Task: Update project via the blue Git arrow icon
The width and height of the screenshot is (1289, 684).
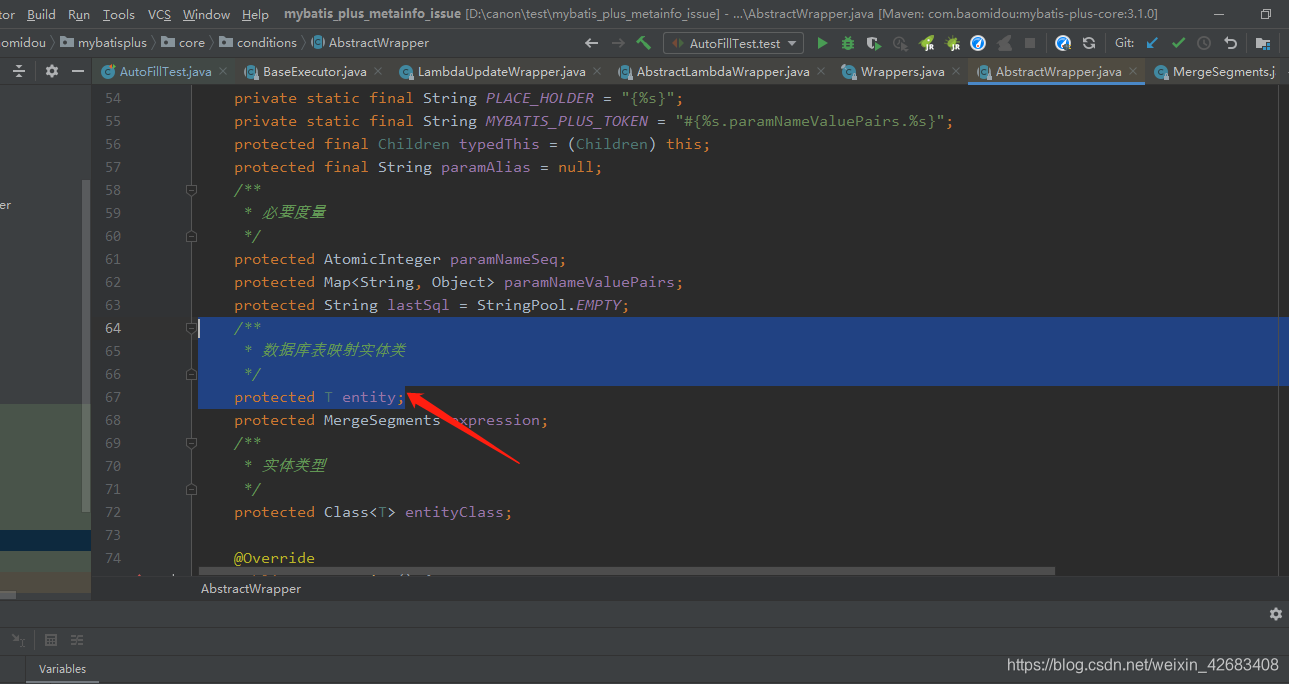Action: coord(1152,43)
